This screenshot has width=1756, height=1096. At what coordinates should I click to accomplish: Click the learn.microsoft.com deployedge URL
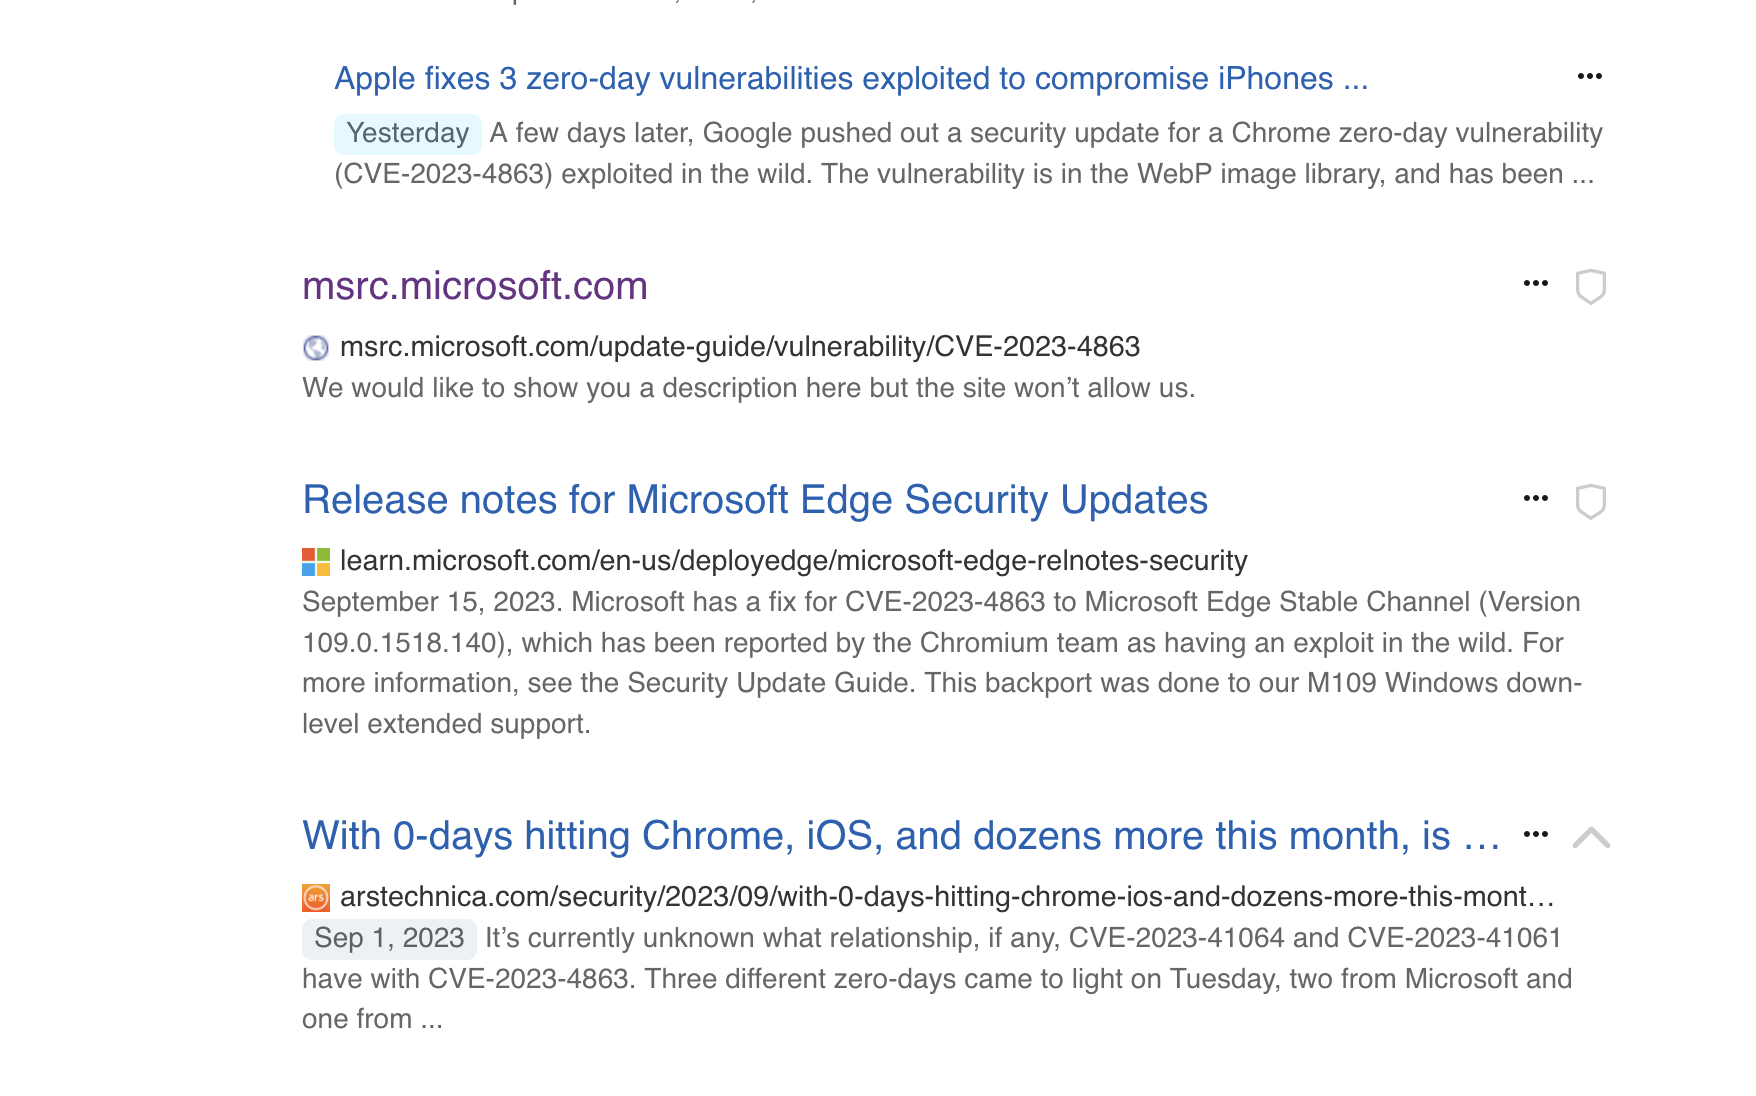coord(793,561)
